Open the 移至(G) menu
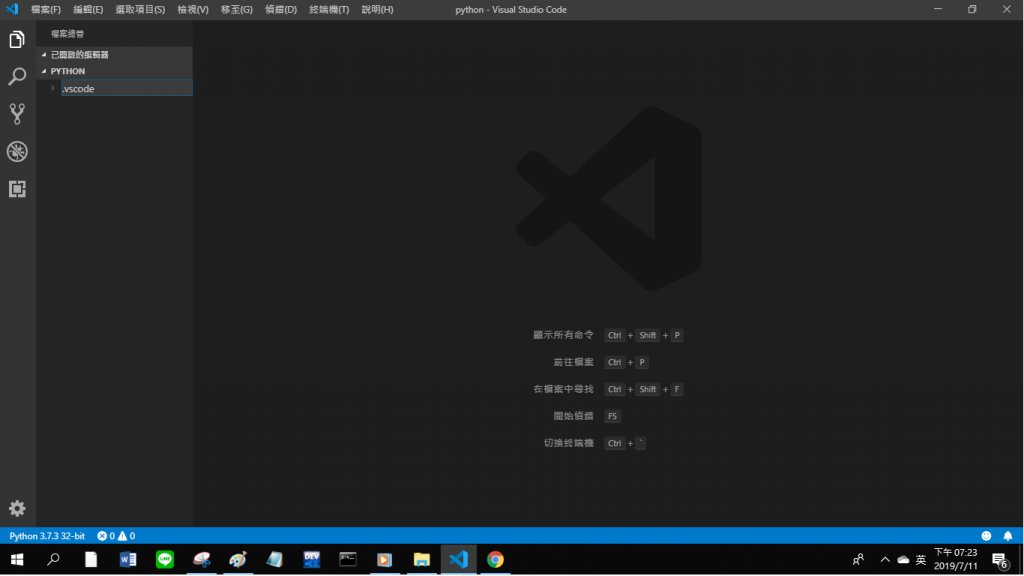This screenshot has width=1024, height=576. [236, 10]
